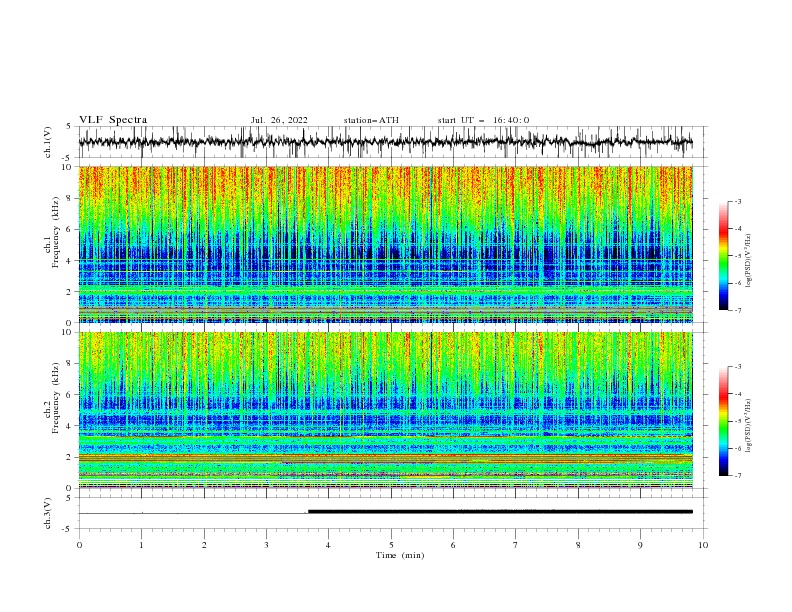Click the time axis tick label '0'
The width and height of the screenshot is (792, 612).
point(79,545)
